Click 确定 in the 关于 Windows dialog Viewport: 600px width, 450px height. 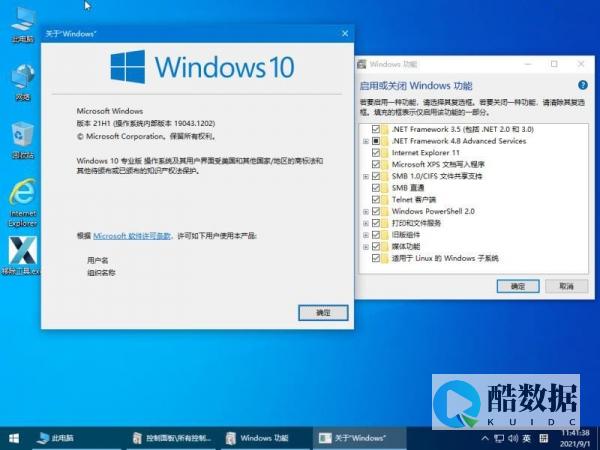[x=323, y=313]
